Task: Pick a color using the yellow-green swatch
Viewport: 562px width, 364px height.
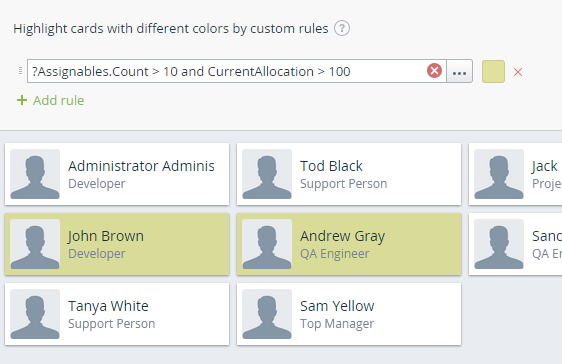Action: 493,71
